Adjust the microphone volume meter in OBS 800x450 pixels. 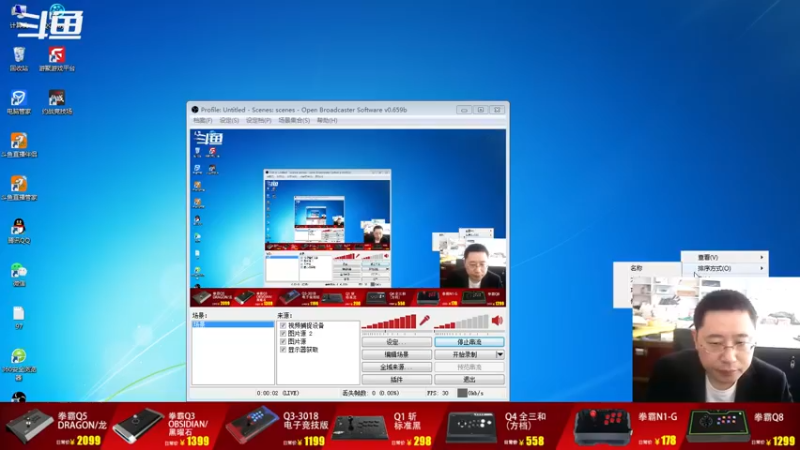click(389, 321)
